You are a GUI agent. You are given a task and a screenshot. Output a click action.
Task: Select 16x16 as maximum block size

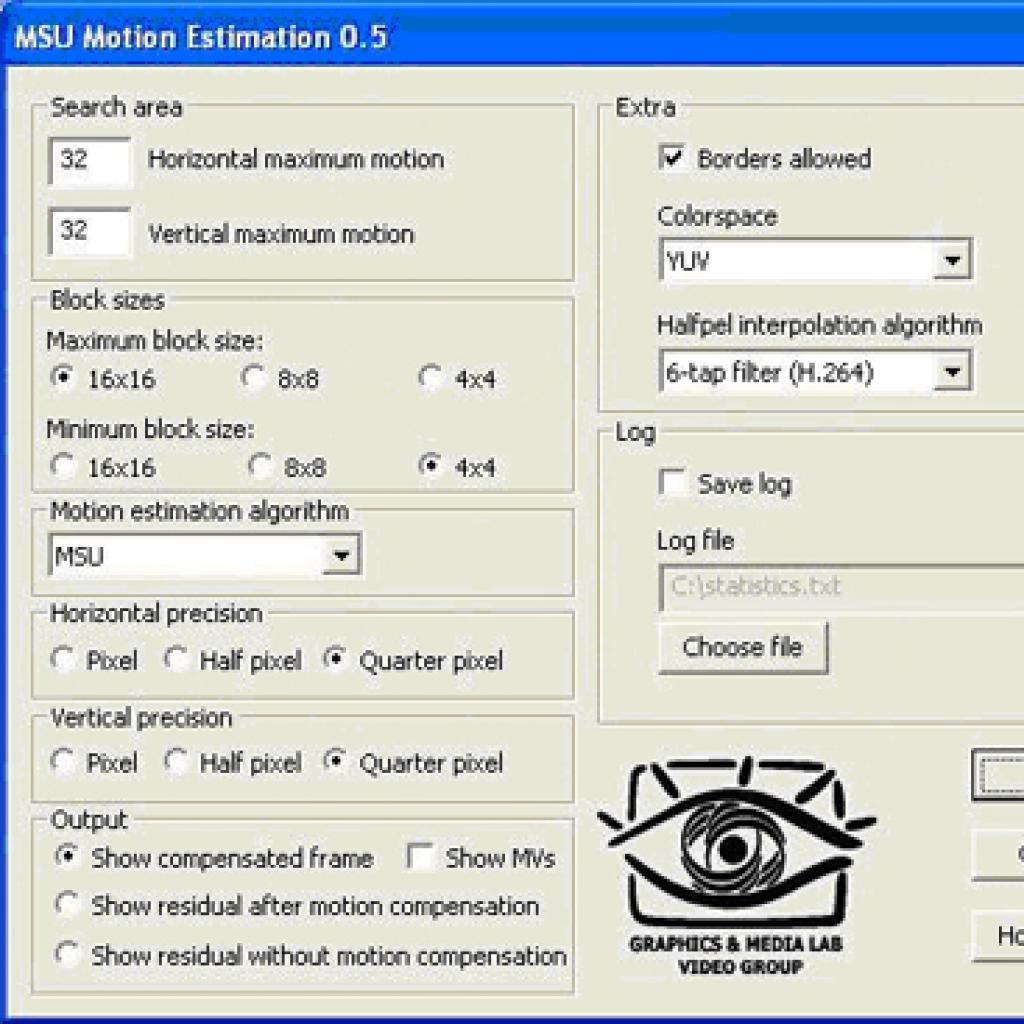click(x=63, y=377)
